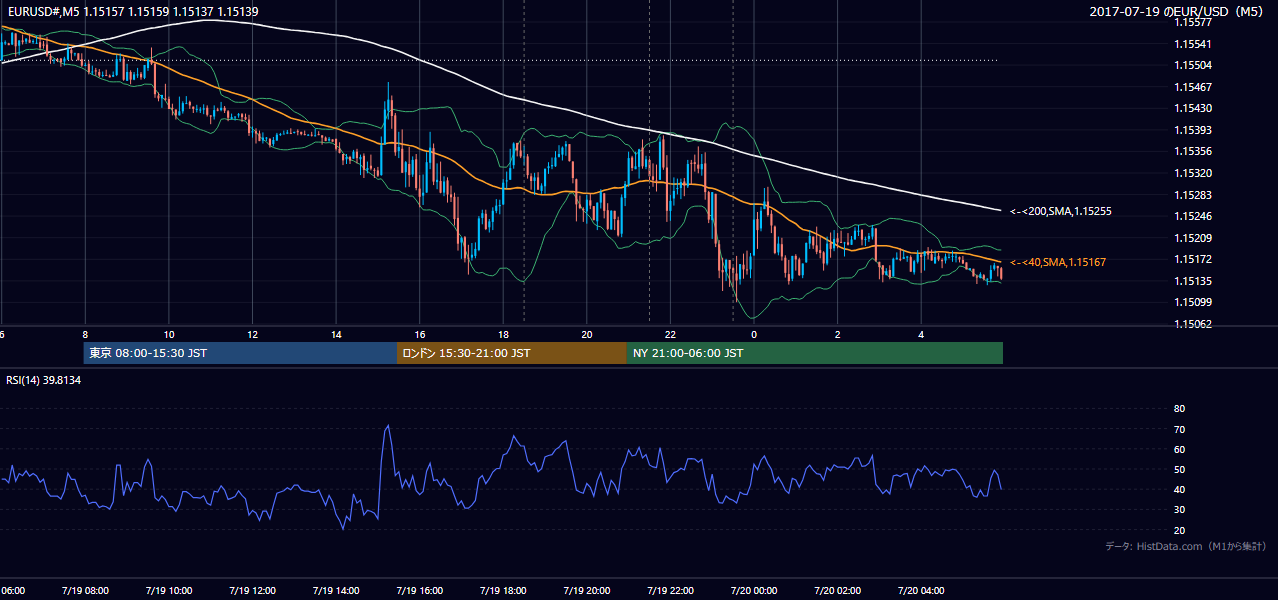
Task: Select the ロンドン 15:30-21:00 JST session bar
Action: click(x=512, y=353)
